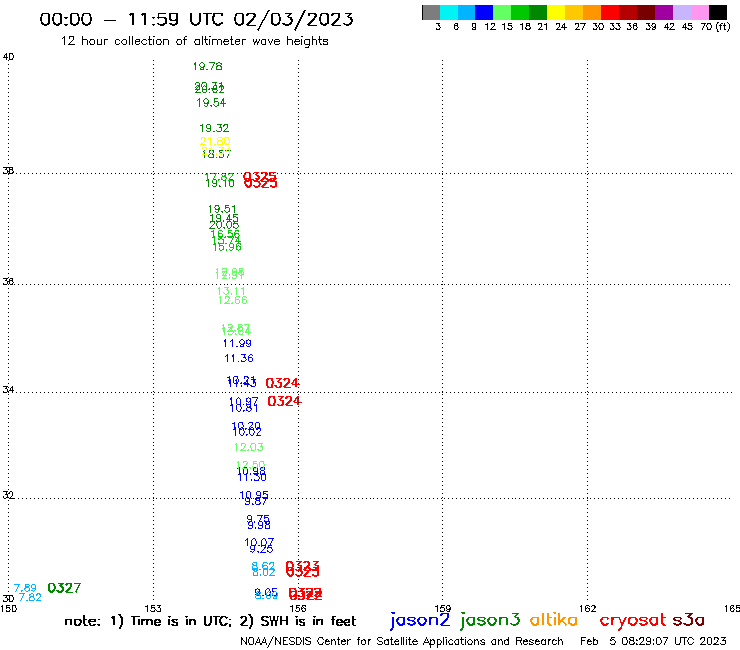This screenshot has width=740, height=650.
Task: Click the wave height value 12.66
Action: [233, 301]
